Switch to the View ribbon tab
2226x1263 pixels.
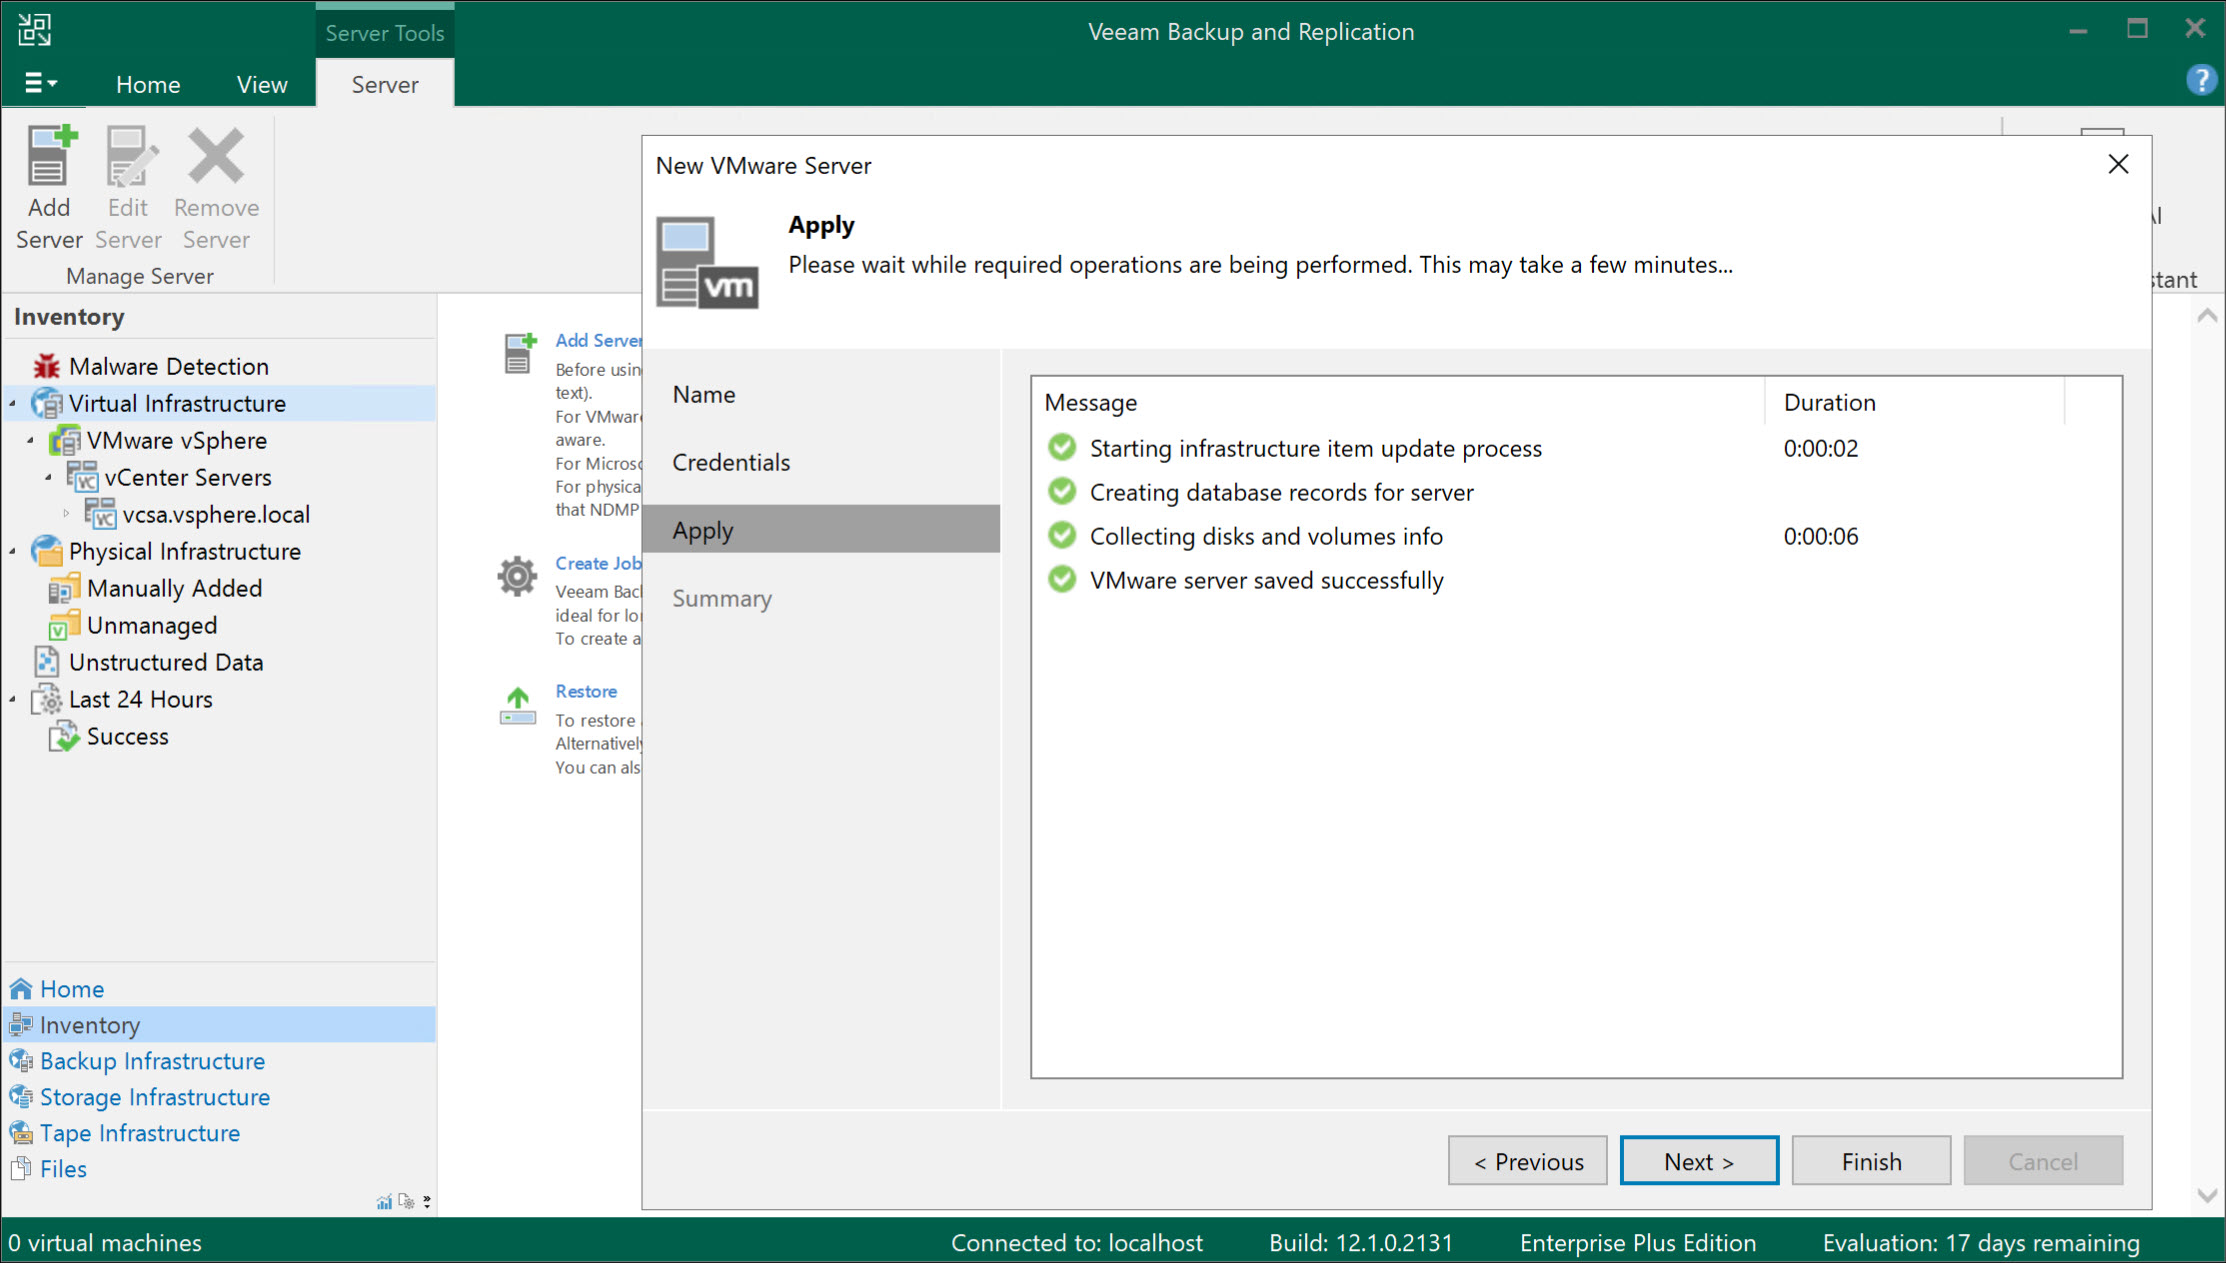262,85
